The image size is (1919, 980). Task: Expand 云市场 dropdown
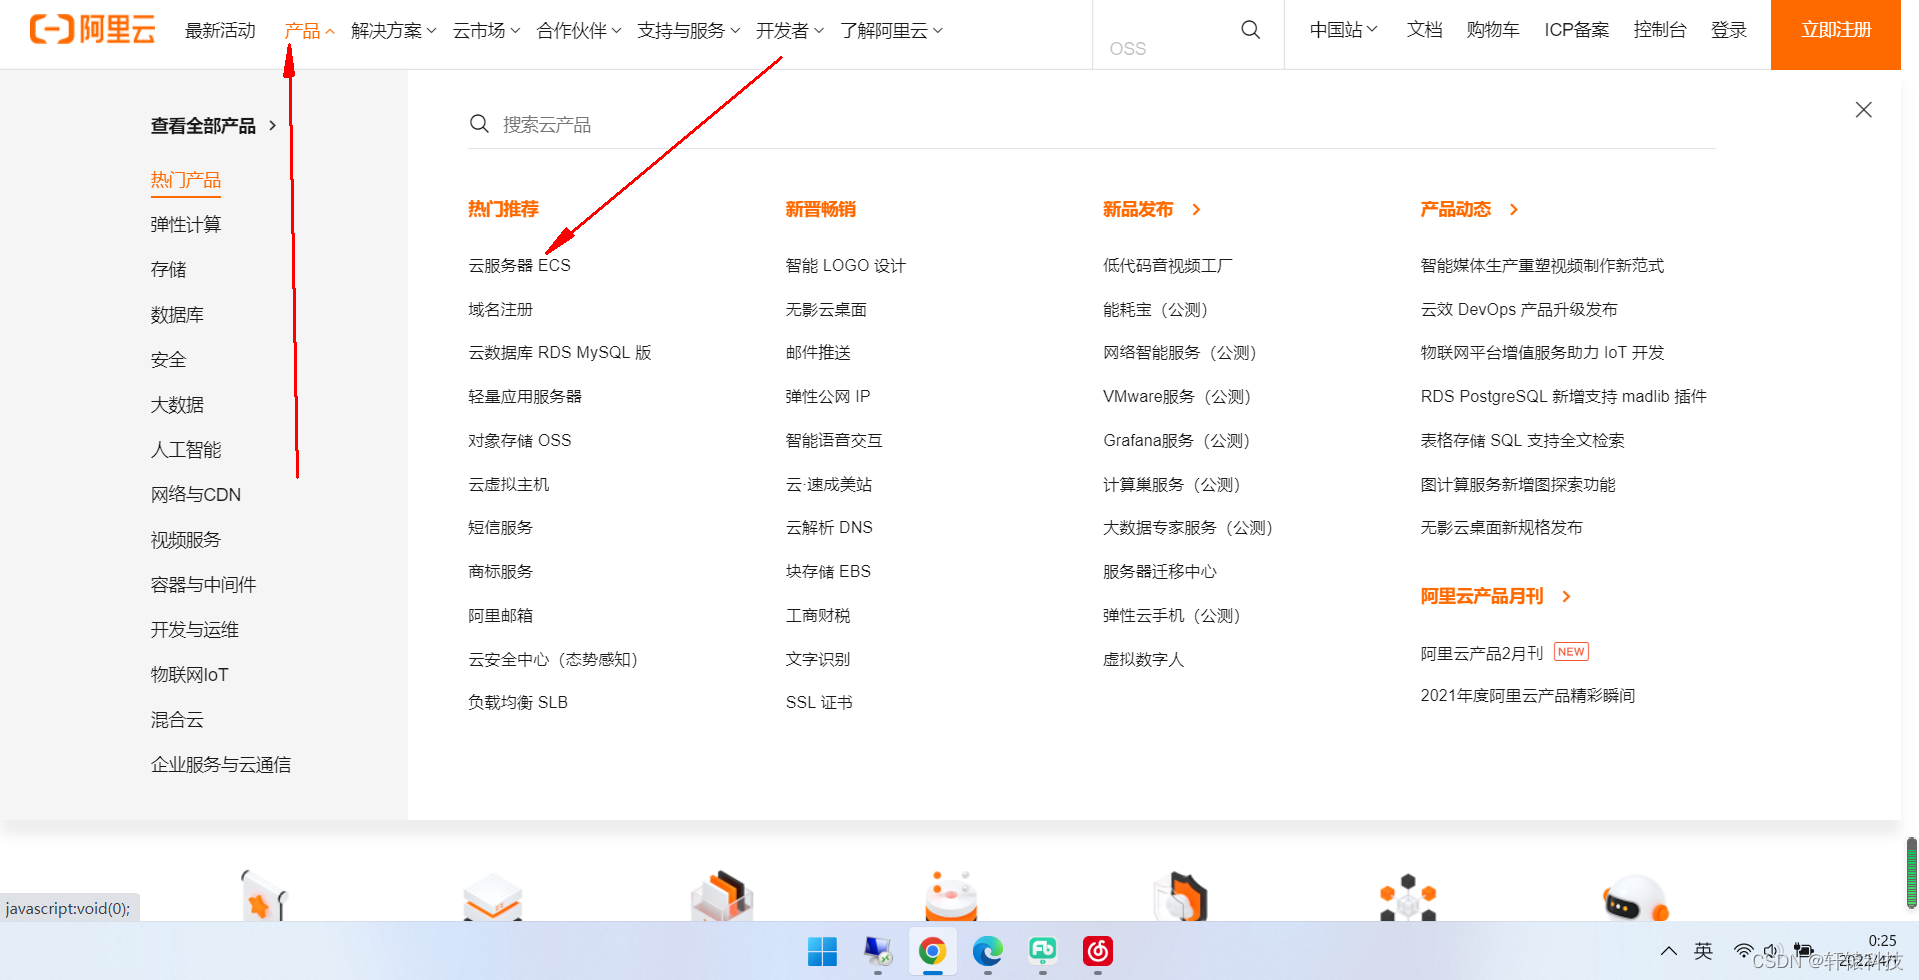486,31
